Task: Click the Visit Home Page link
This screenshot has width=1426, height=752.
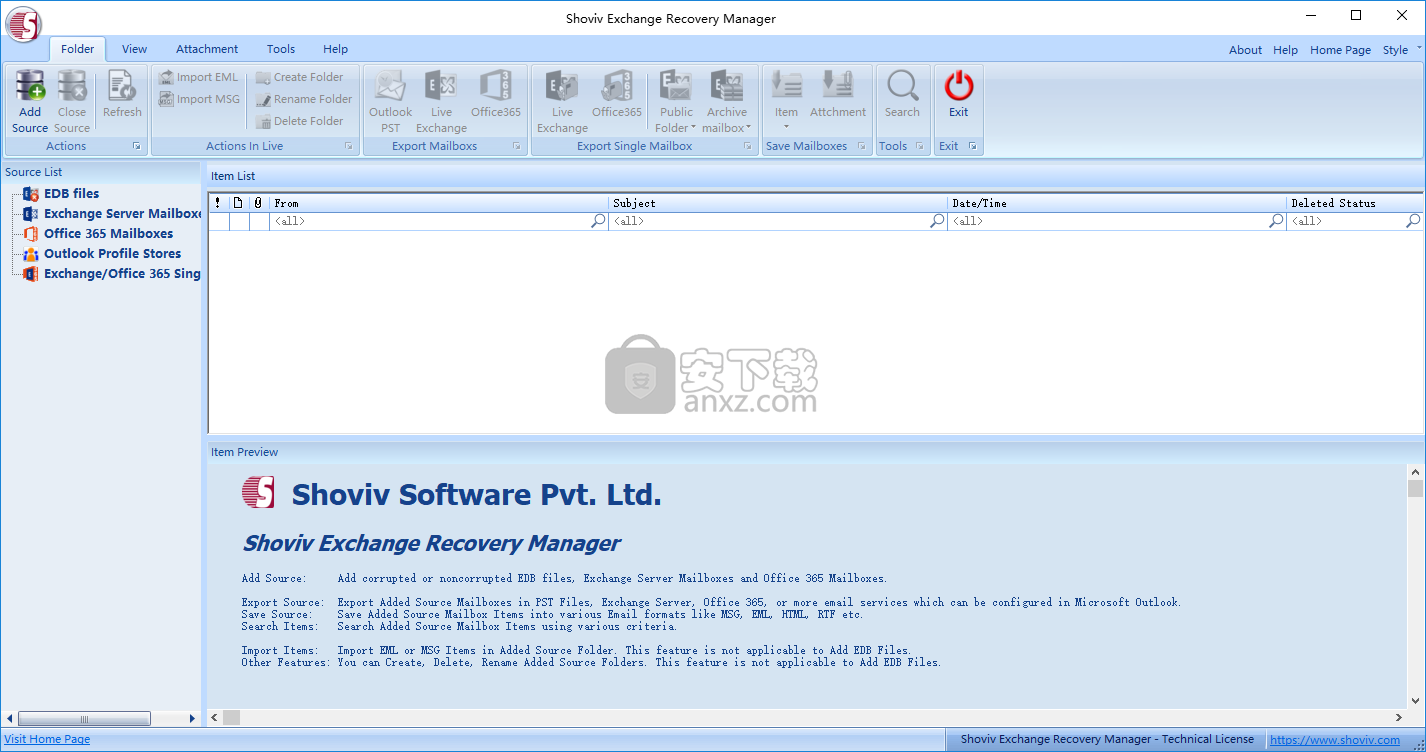Action: pos(47,739)
